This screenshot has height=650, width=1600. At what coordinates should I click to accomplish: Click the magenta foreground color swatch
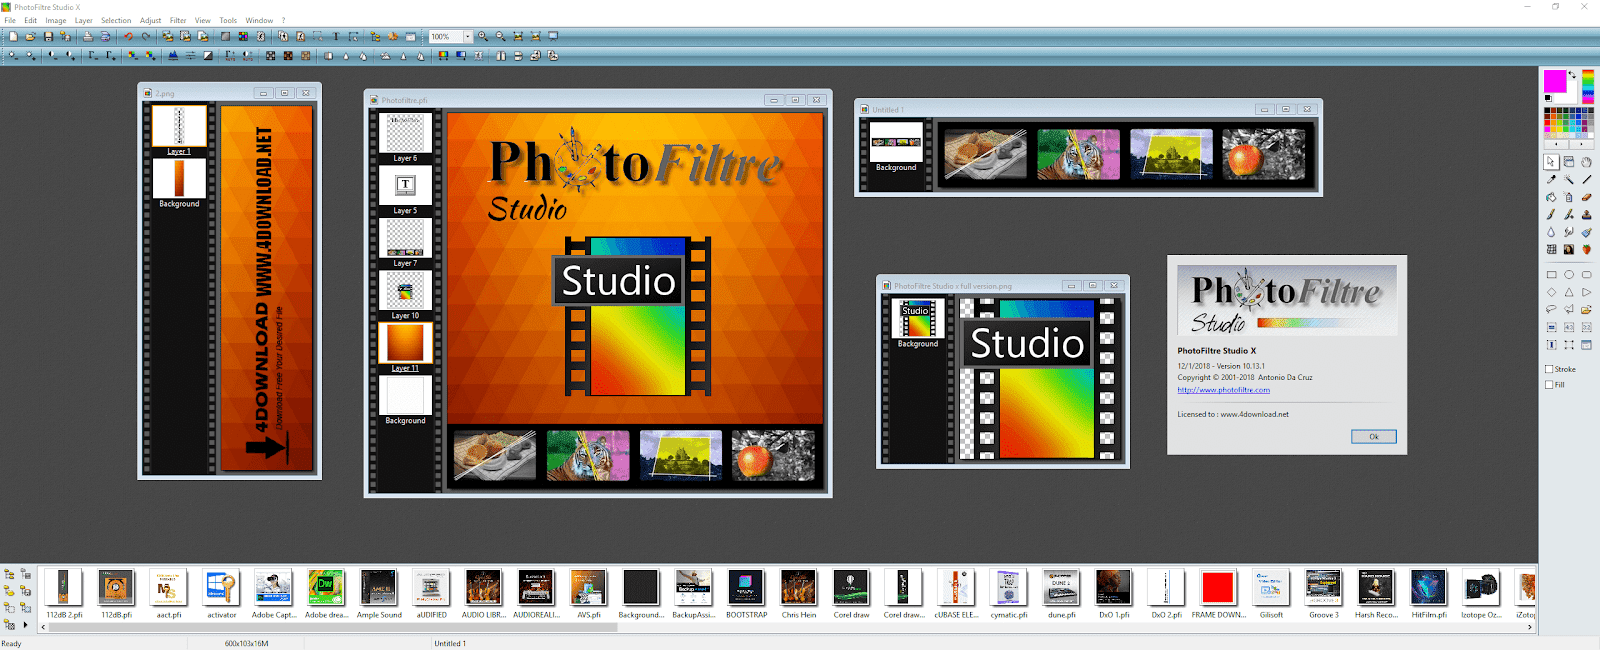coord(1555,81)
